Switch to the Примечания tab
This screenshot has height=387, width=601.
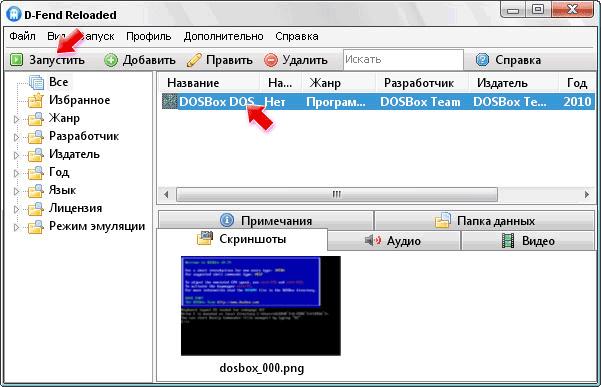pyautogui.click(x=266, y=221)
